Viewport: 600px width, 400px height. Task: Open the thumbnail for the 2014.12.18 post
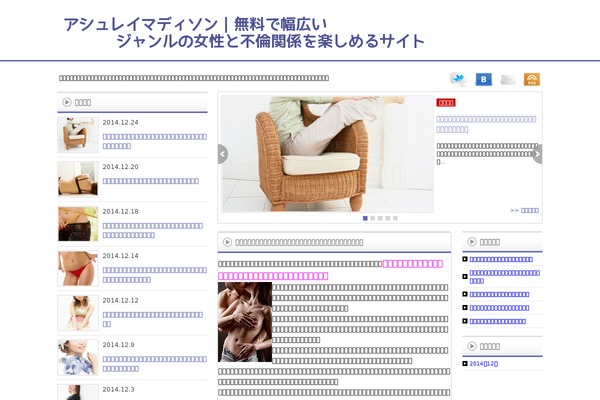[x=78, y=224]
